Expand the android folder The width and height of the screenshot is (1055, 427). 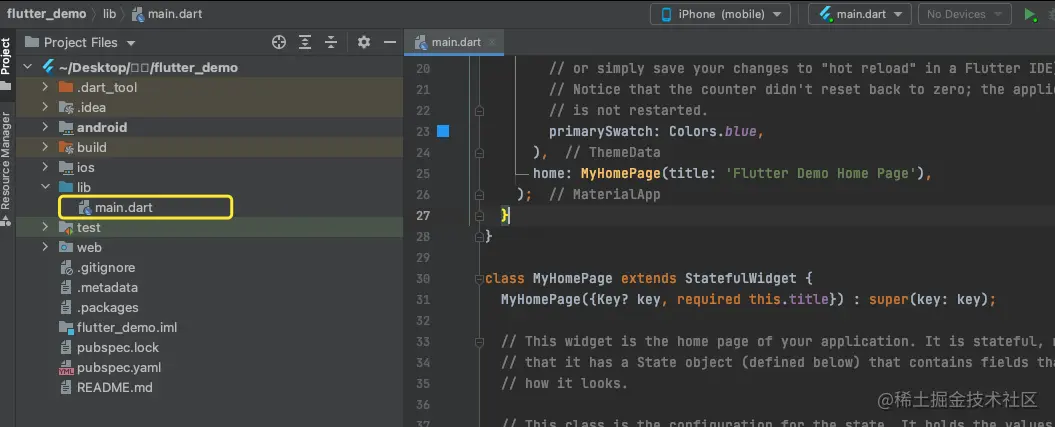45,127
